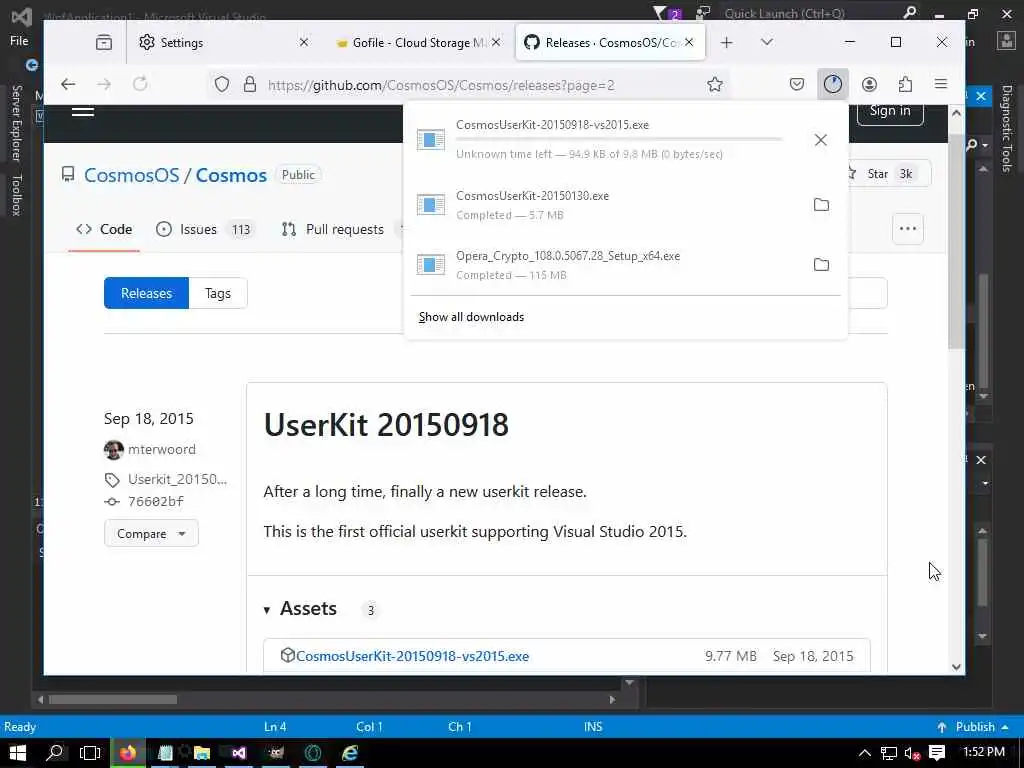Switch to the Gofile Cloud Storage tab

[418, 42]
